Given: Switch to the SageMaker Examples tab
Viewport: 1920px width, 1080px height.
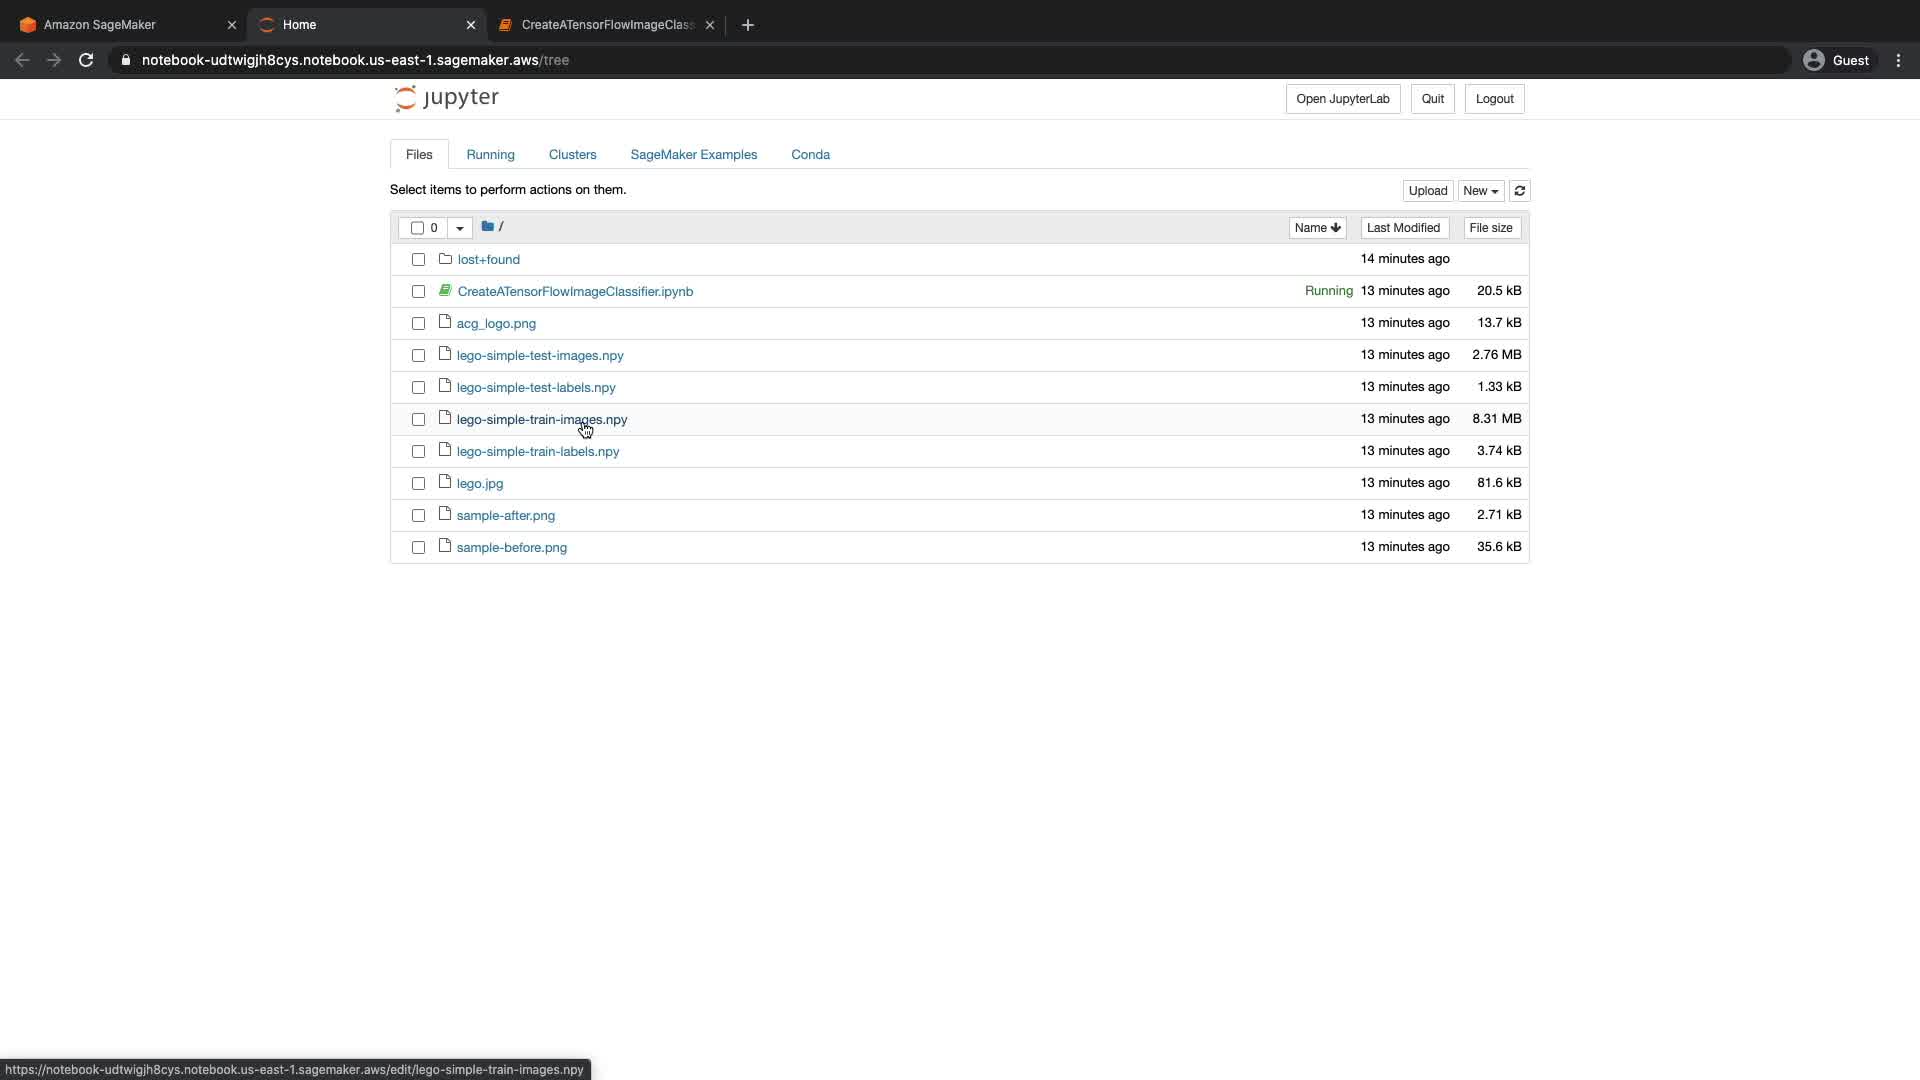Looking at the screenshot, I should [693, 155].
